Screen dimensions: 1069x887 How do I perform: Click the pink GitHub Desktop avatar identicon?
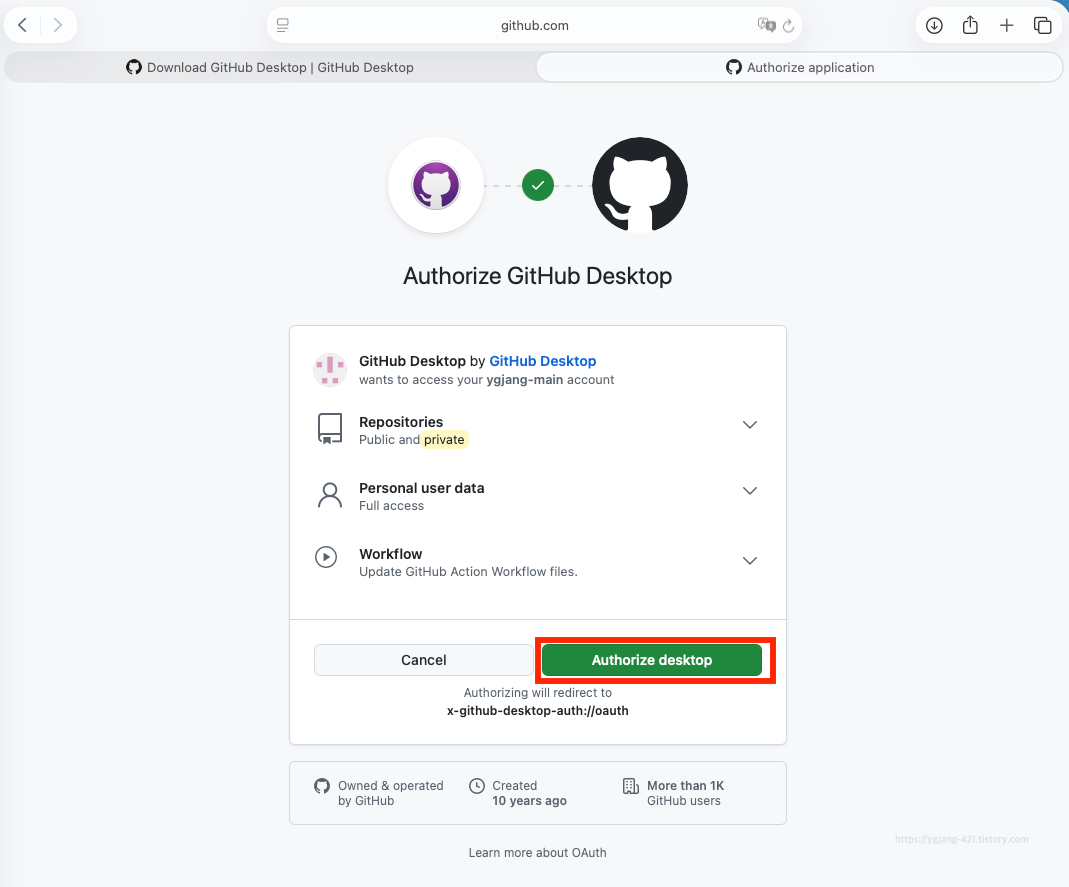click(330, 370)
